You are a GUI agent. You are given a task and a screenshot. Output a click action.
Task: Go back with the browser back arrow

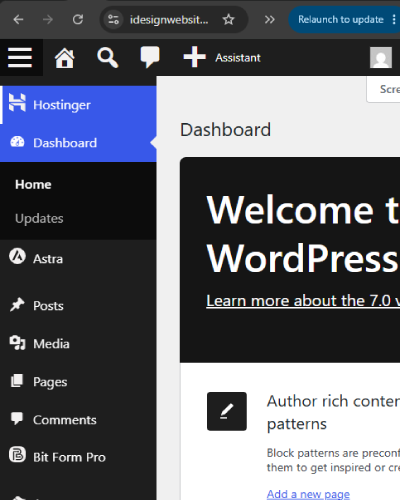(18, 20)
